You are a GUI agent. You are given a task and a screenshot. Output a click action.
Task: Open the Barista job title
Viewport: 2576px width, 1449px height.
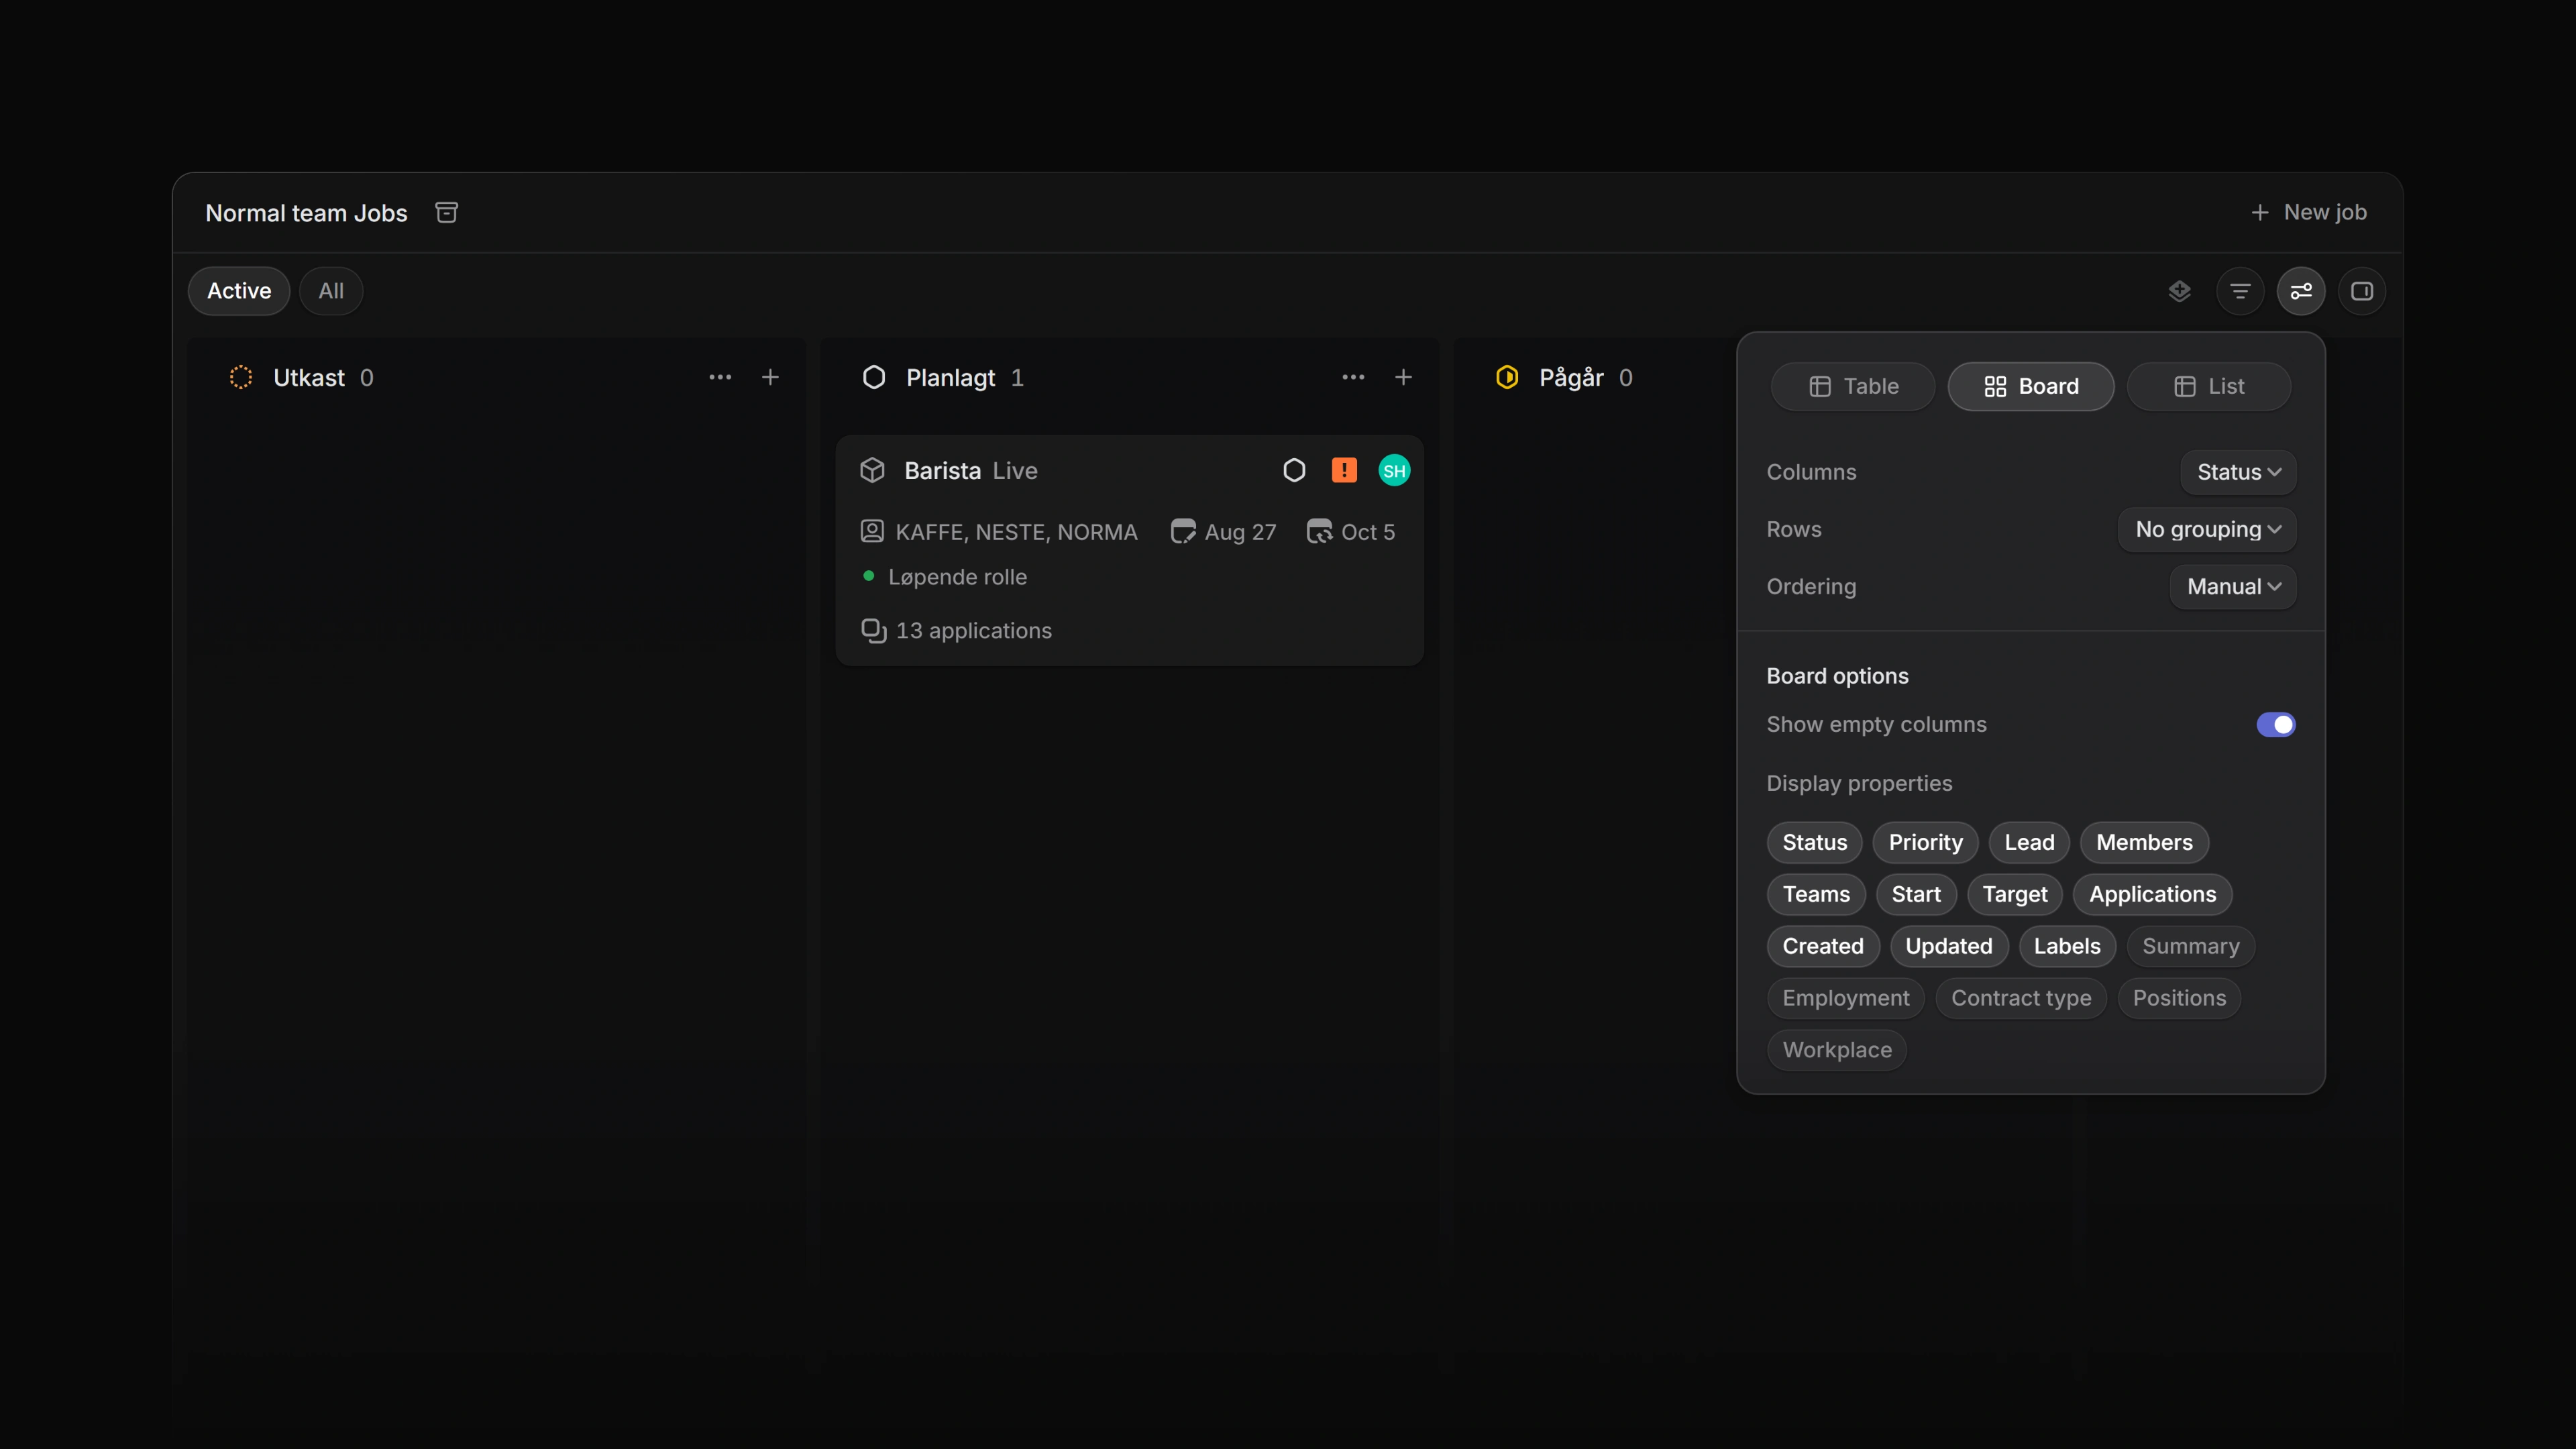click(x=943, y=470)
